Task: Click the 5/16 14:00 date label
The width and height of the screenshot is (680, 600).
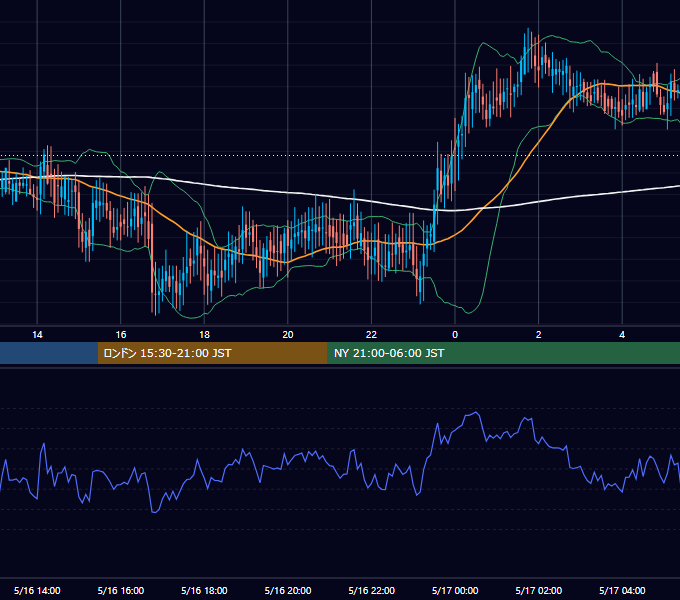Action: 37,590
